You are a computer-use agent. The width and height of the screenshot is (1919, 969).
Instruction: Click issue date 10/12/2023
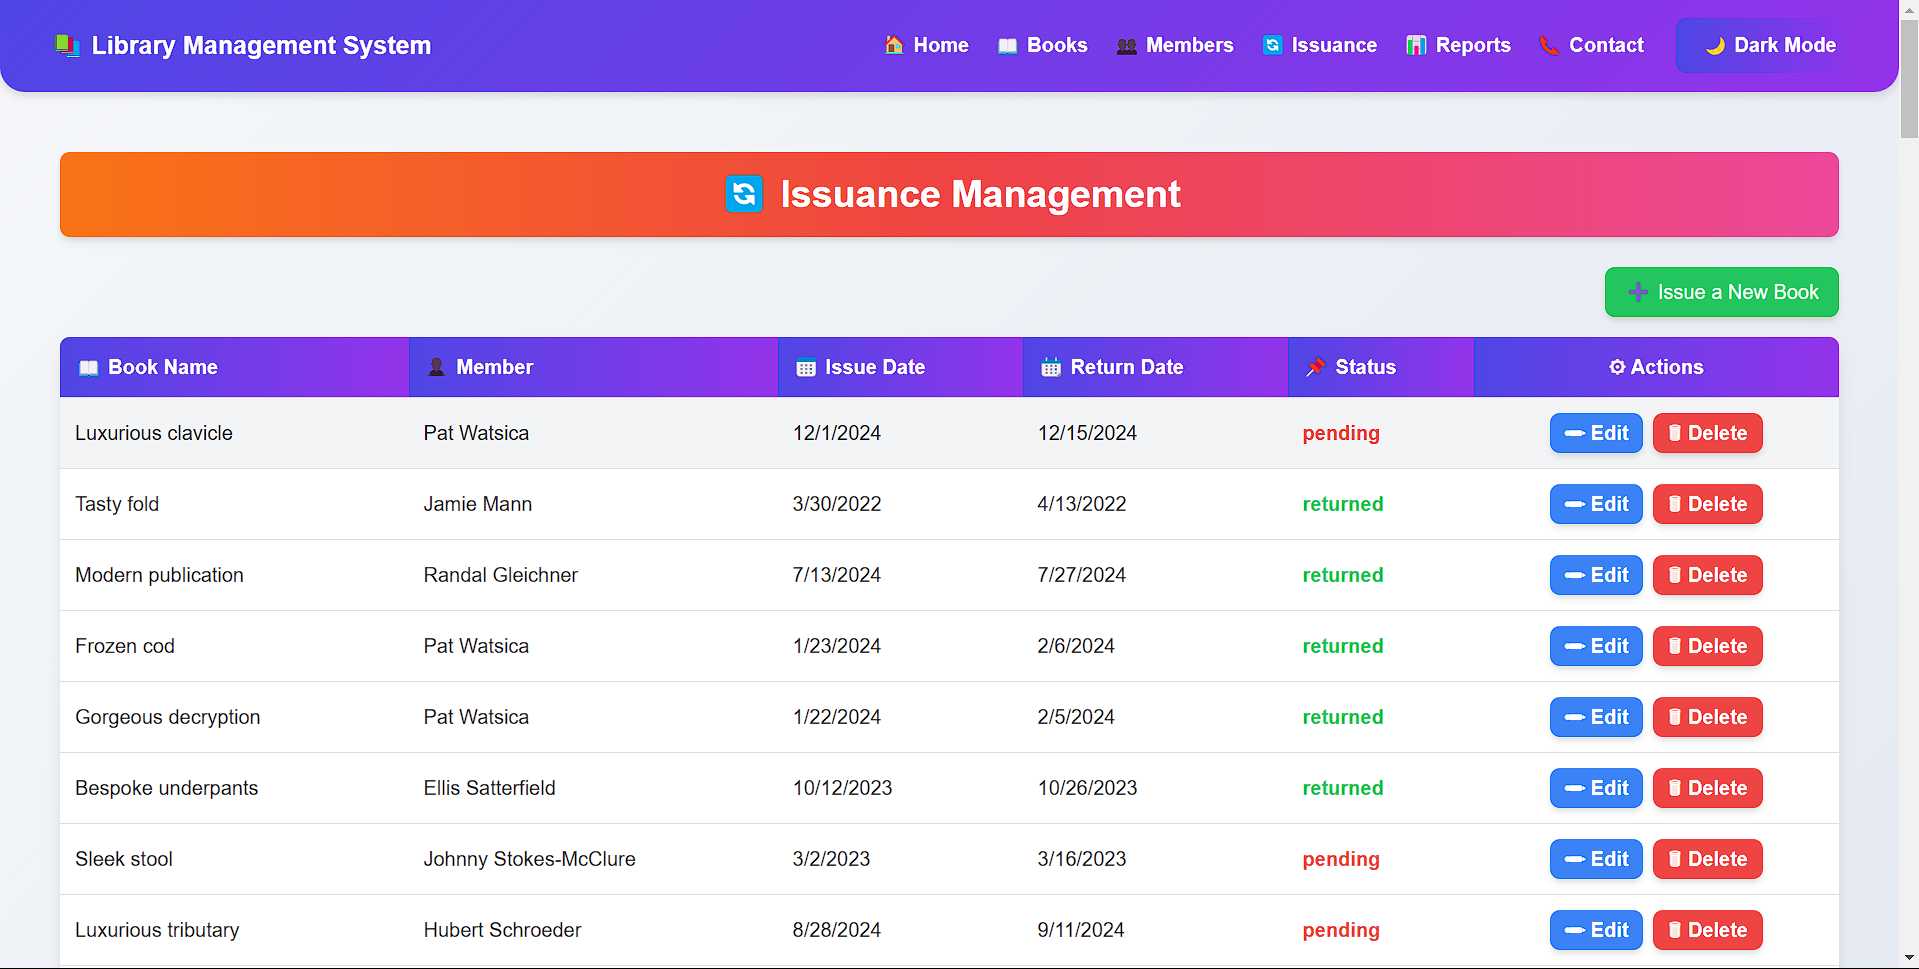[x=842, y=788]
